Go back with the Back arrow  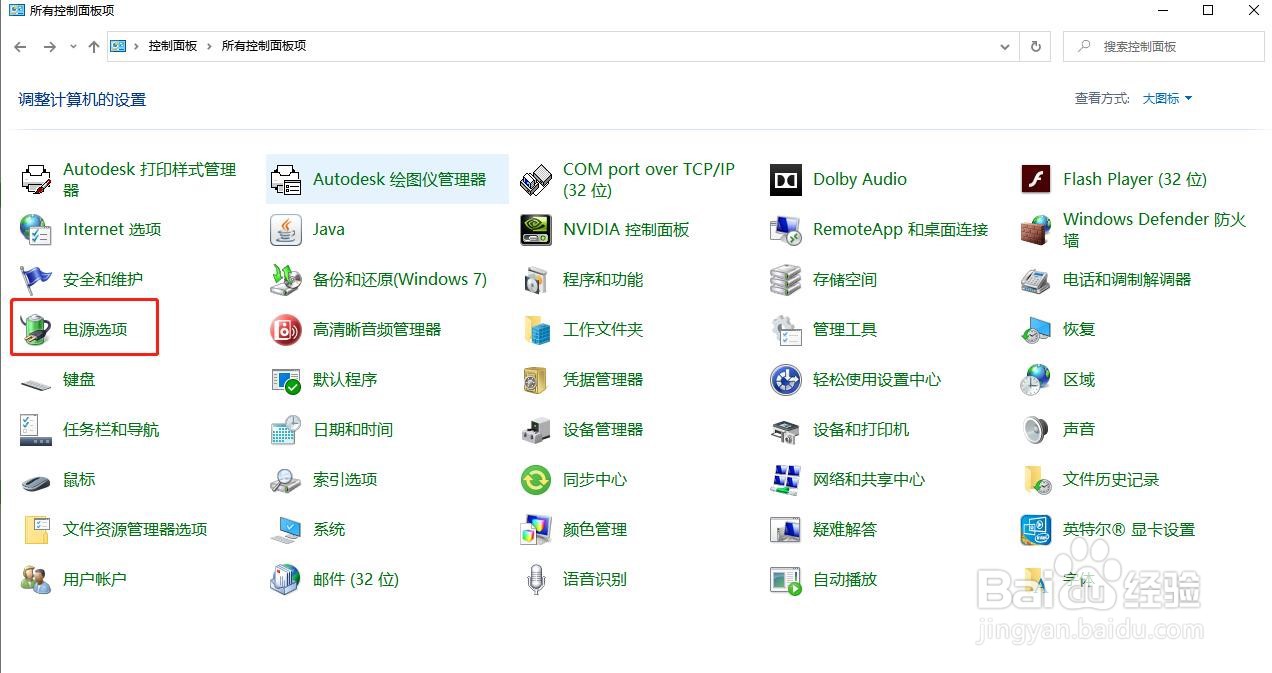tap(21, 47)
